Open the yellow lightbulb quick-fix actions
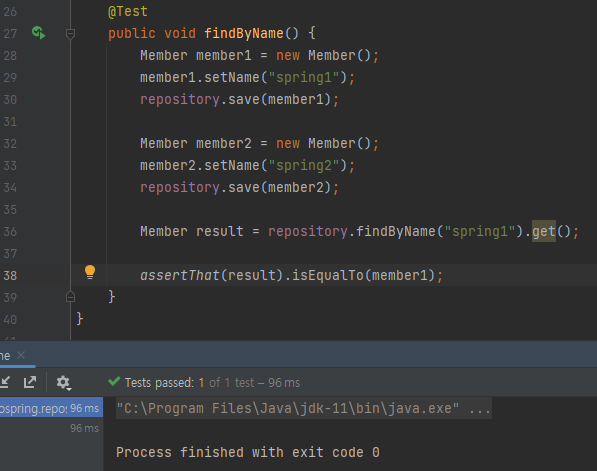 click(90, 273)
